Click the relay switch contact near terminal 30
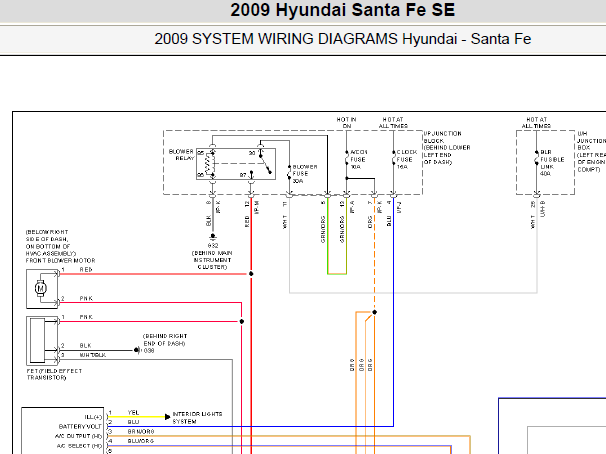The height and width of the screenshot is (454, 606). (x=265, y=163)
